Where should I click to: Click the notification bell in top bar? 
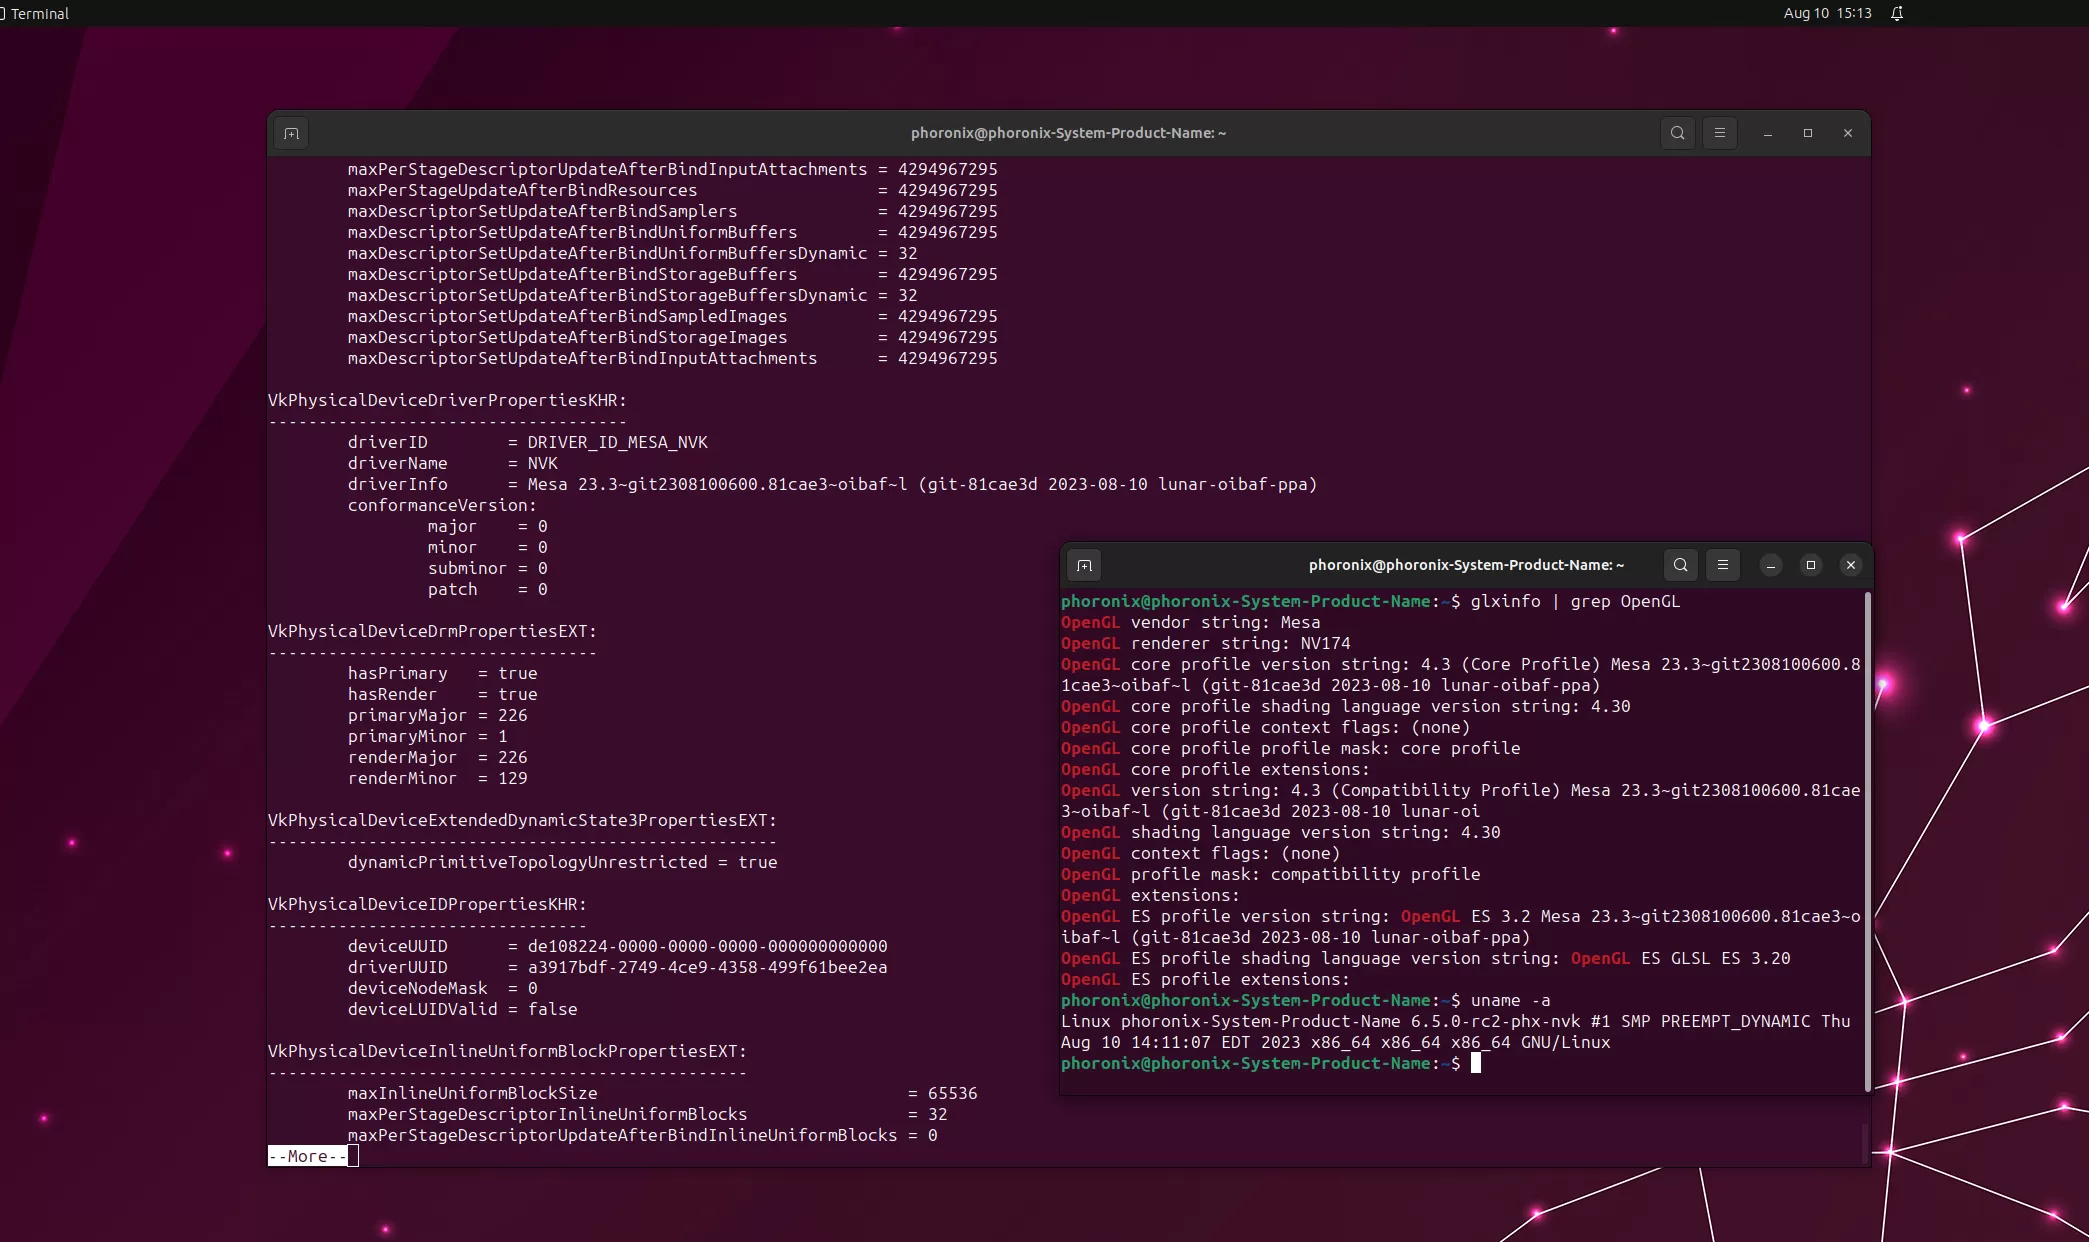pos(1897,13)
